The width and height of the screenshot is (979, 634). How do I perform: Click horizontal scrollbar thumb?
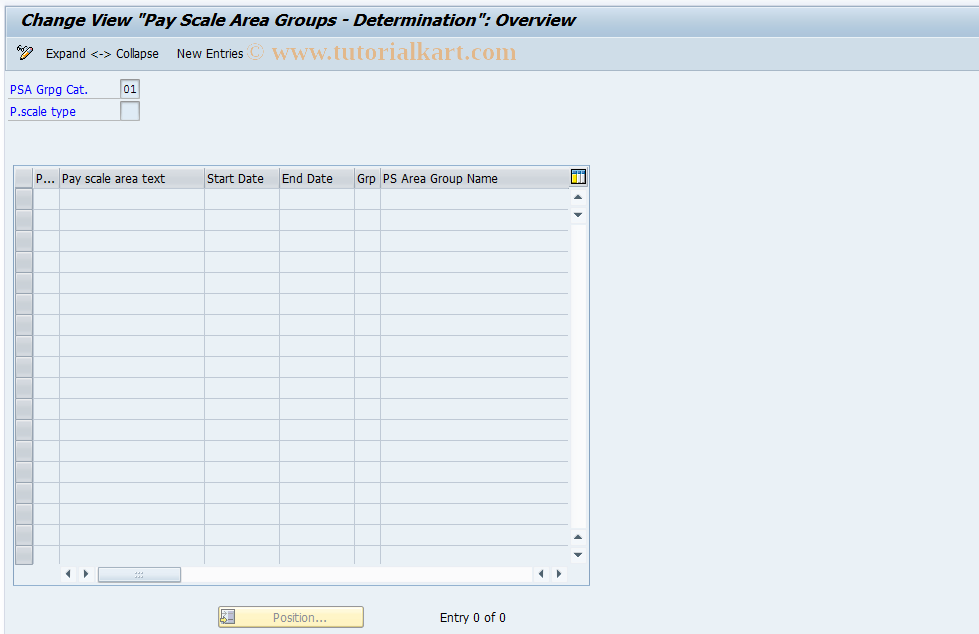pyautogui.click(x=139, y=575)
